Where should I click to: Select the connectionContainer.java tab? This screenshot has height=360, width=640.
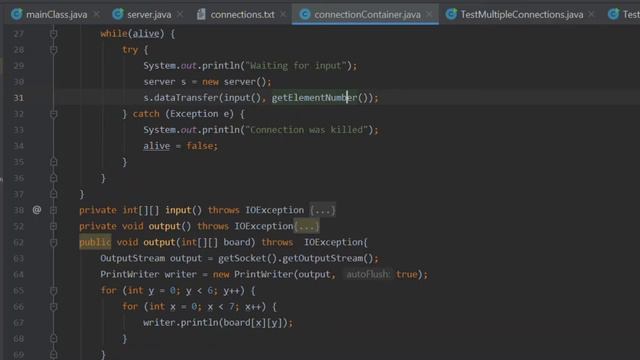(367, 15)
